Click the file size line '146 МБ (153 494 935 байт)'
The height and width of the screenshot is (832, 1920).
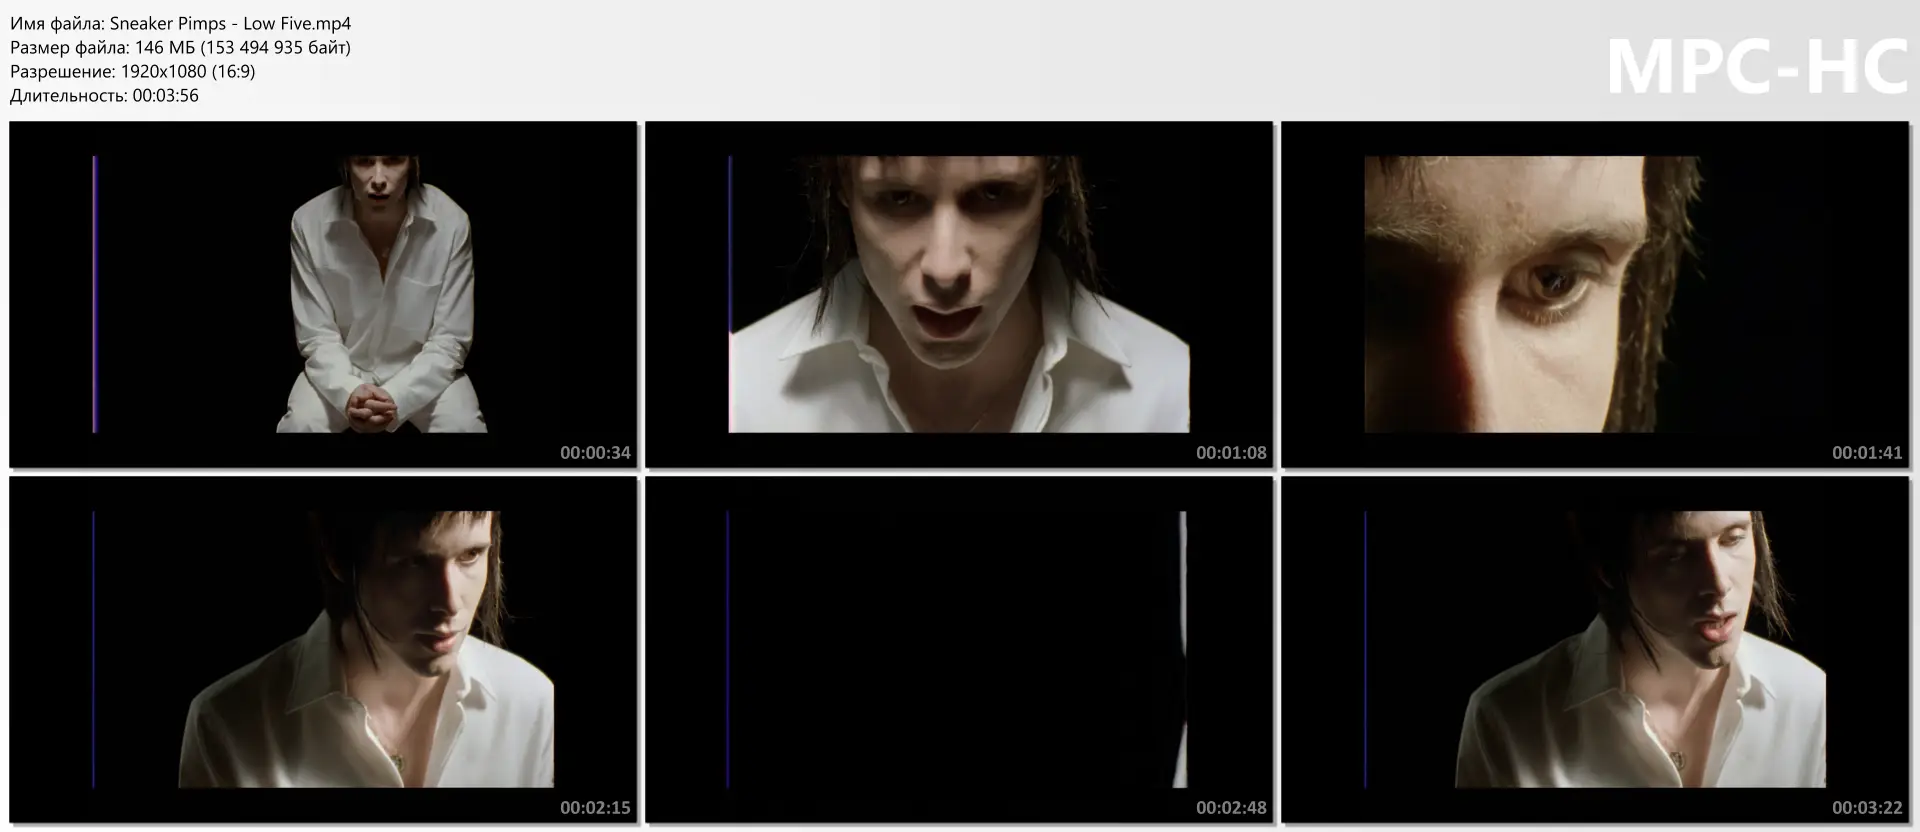(243, 47)
